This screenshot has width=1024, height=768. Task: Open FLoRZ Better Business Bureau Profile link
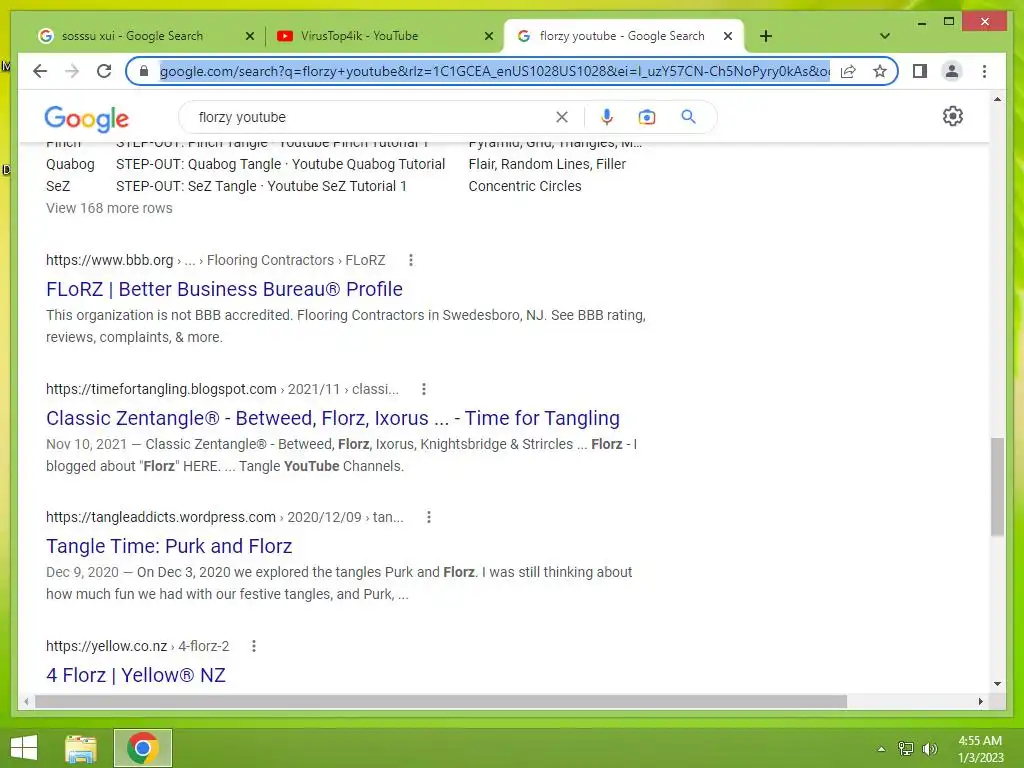224,289
